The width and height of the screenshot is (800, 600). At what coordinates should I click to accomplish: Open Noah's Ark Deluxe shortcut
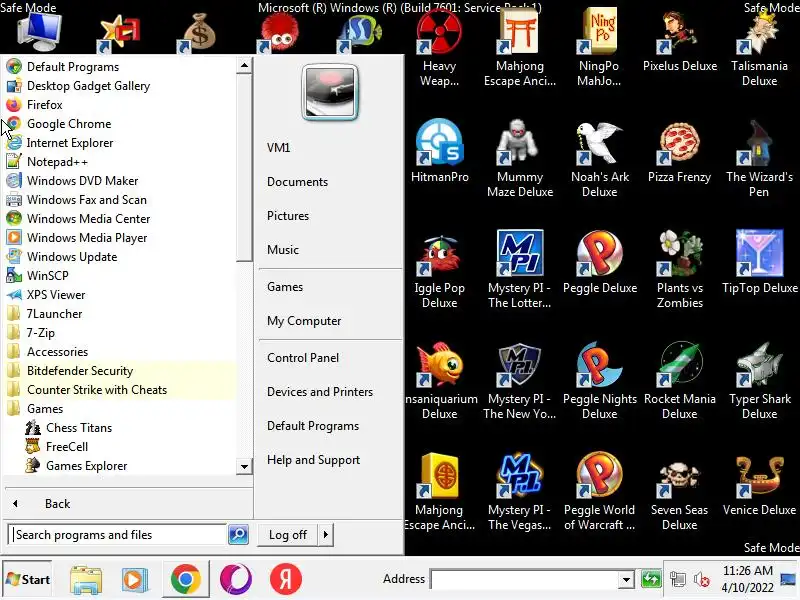coord(599,158)
